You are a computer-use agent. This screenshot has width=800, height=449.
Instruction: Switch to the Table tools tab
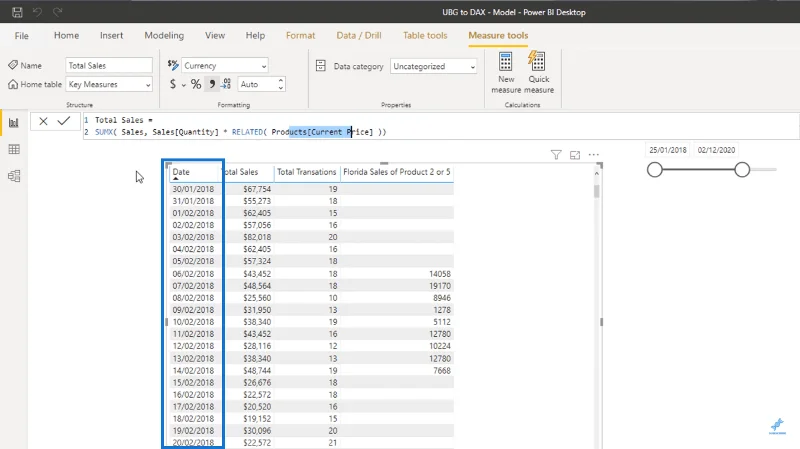[425, 35]
